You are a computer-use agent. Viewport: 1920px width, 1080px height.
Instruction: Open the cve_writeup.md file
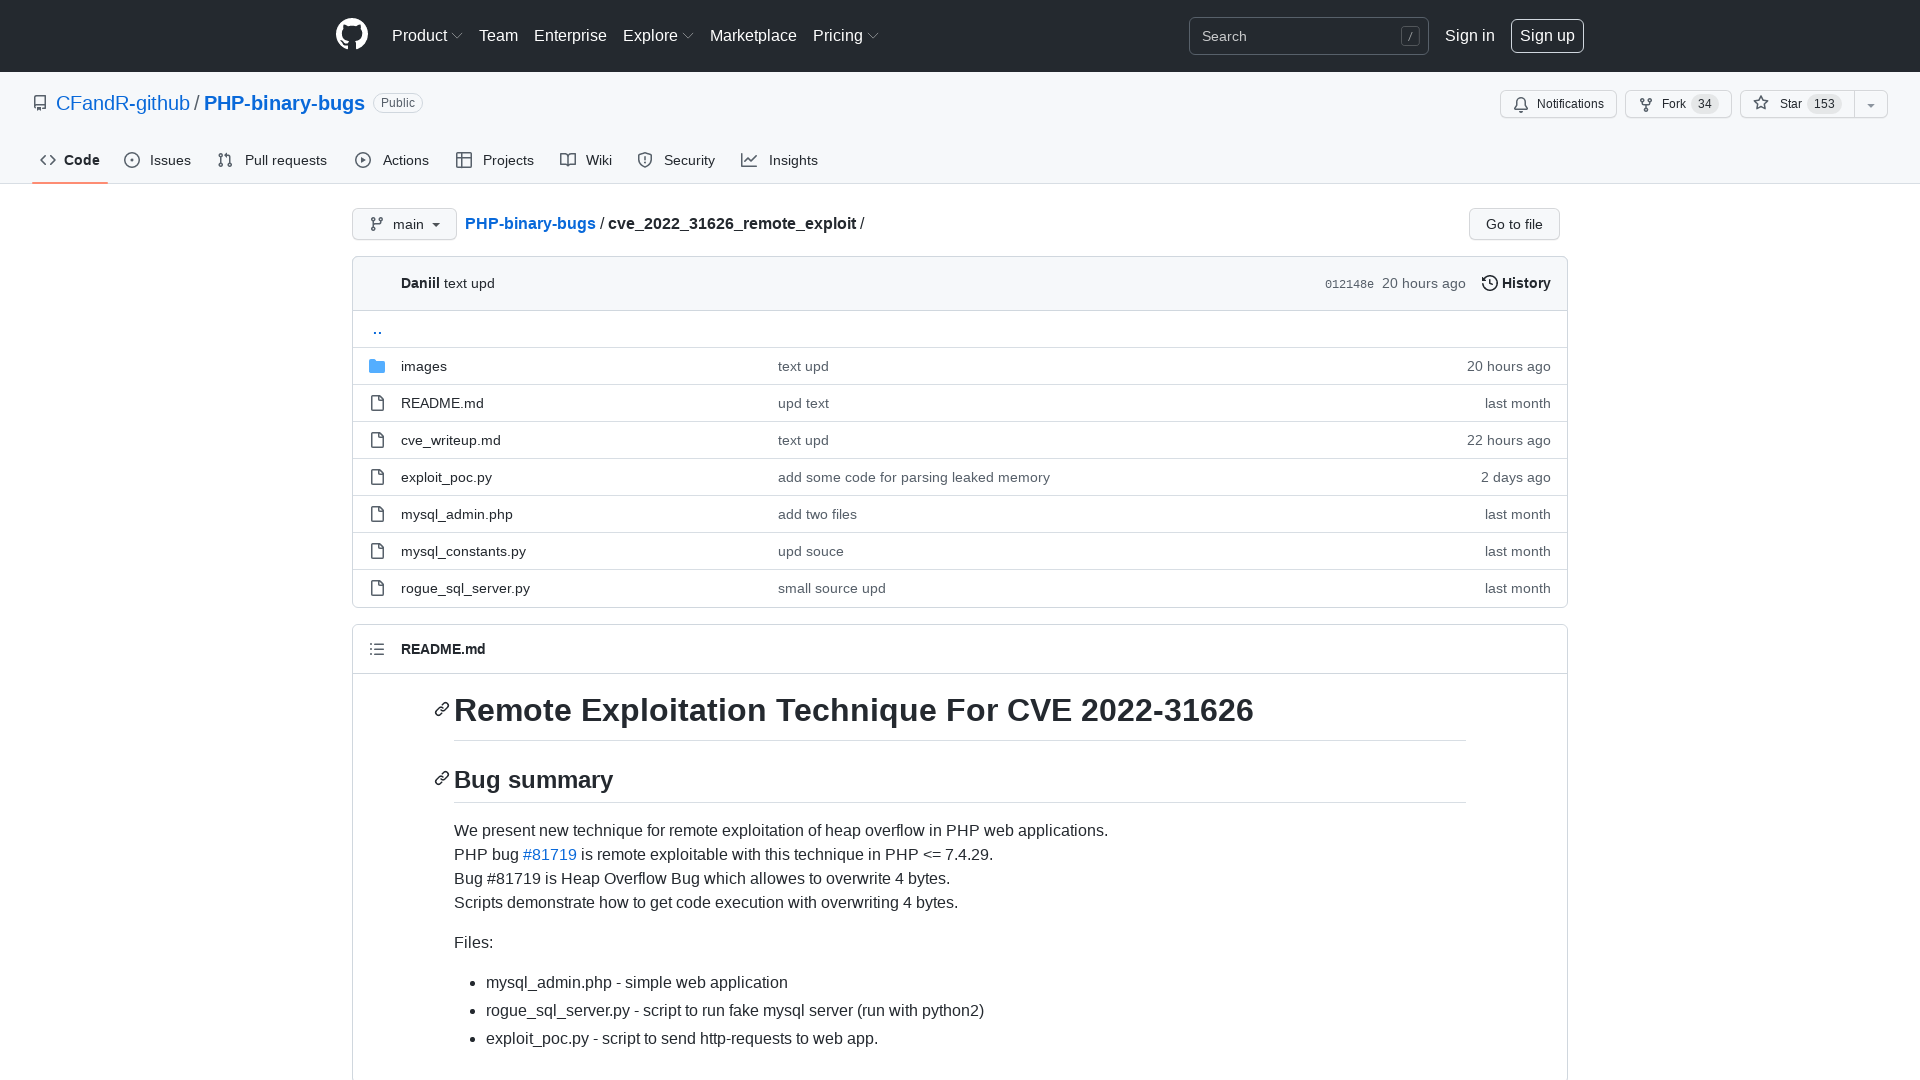(450, 440)
